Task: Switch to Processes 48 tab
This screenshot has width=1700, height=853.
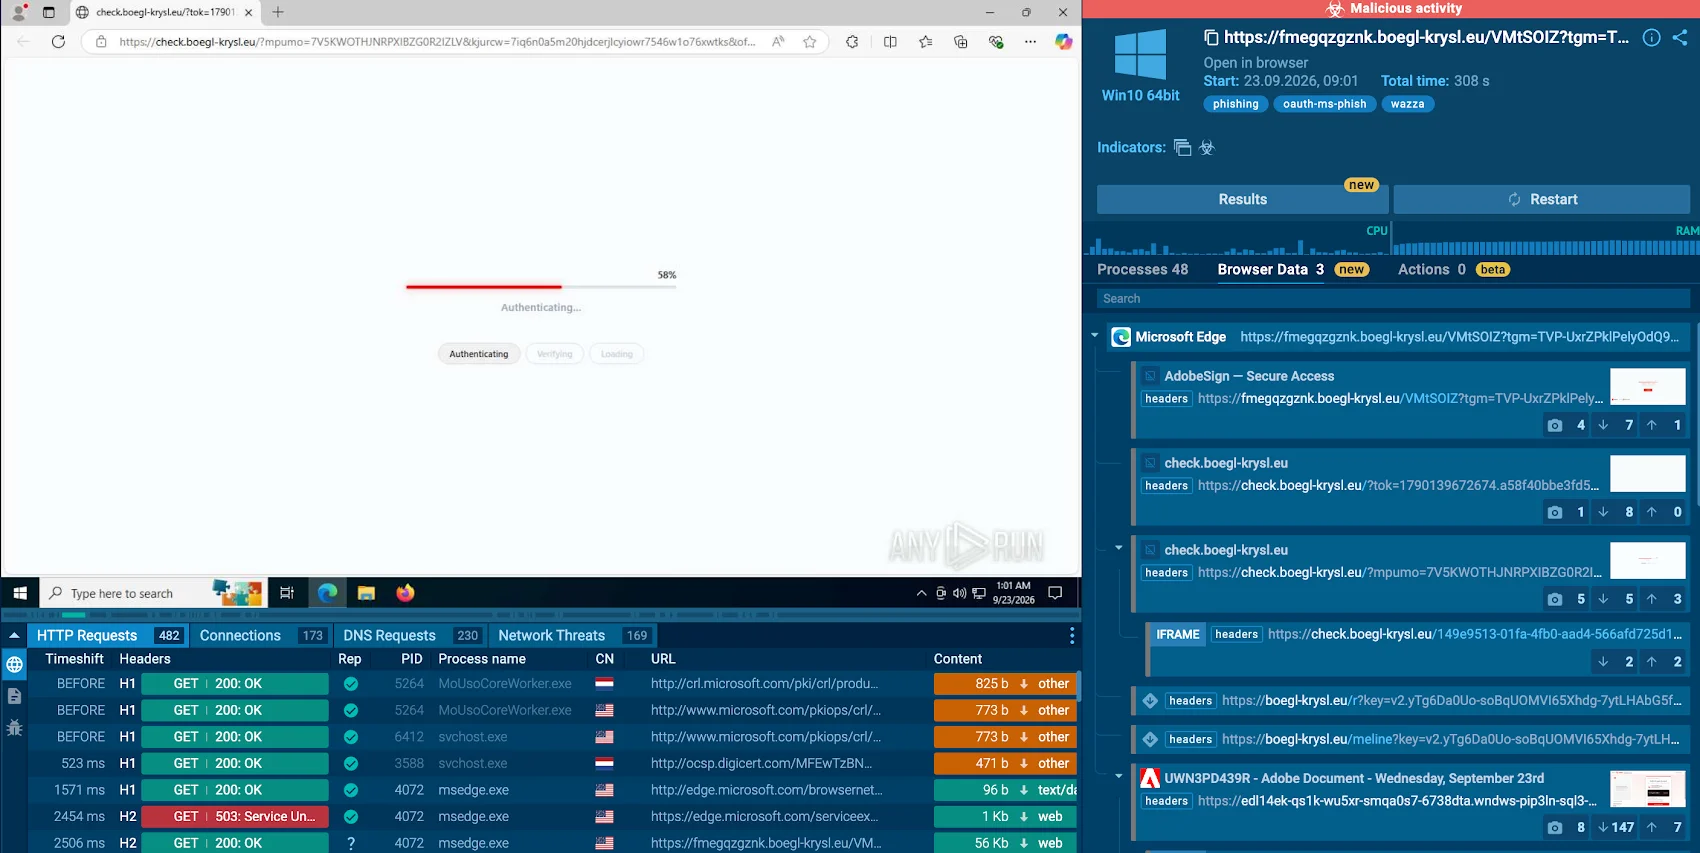Action: click(x=1142, y=269)
